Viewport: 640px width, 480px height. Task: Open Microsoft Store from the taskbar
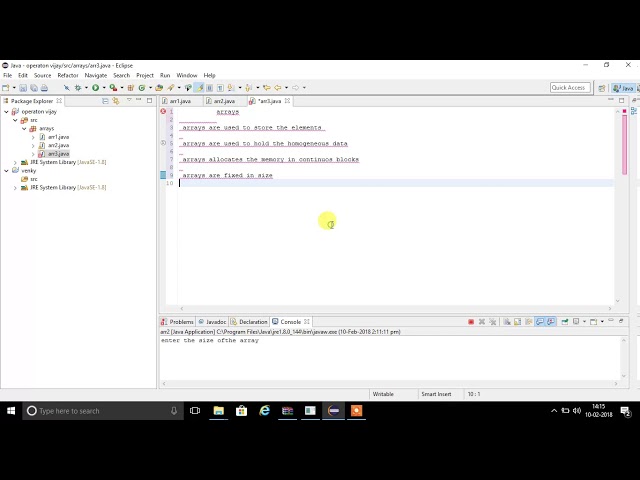(242, 411)
